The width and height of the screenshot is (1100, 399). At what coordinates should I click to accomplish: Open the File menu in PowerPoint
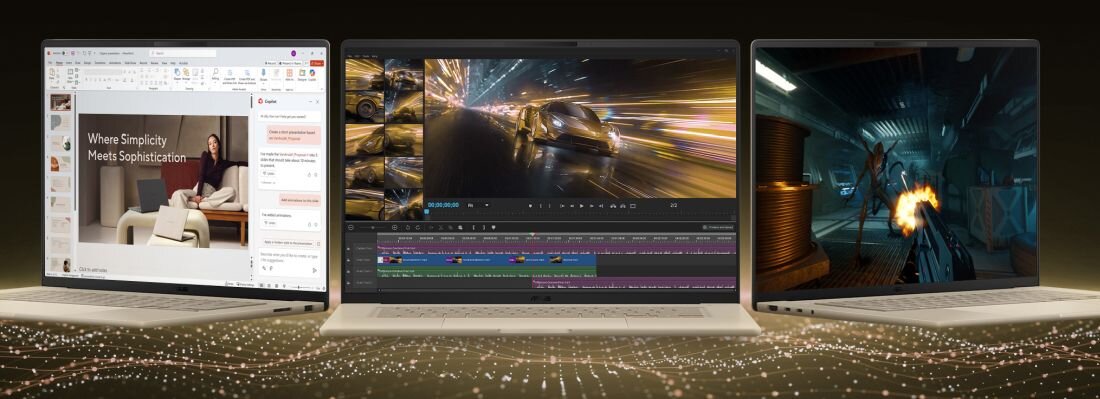[50, 63]
